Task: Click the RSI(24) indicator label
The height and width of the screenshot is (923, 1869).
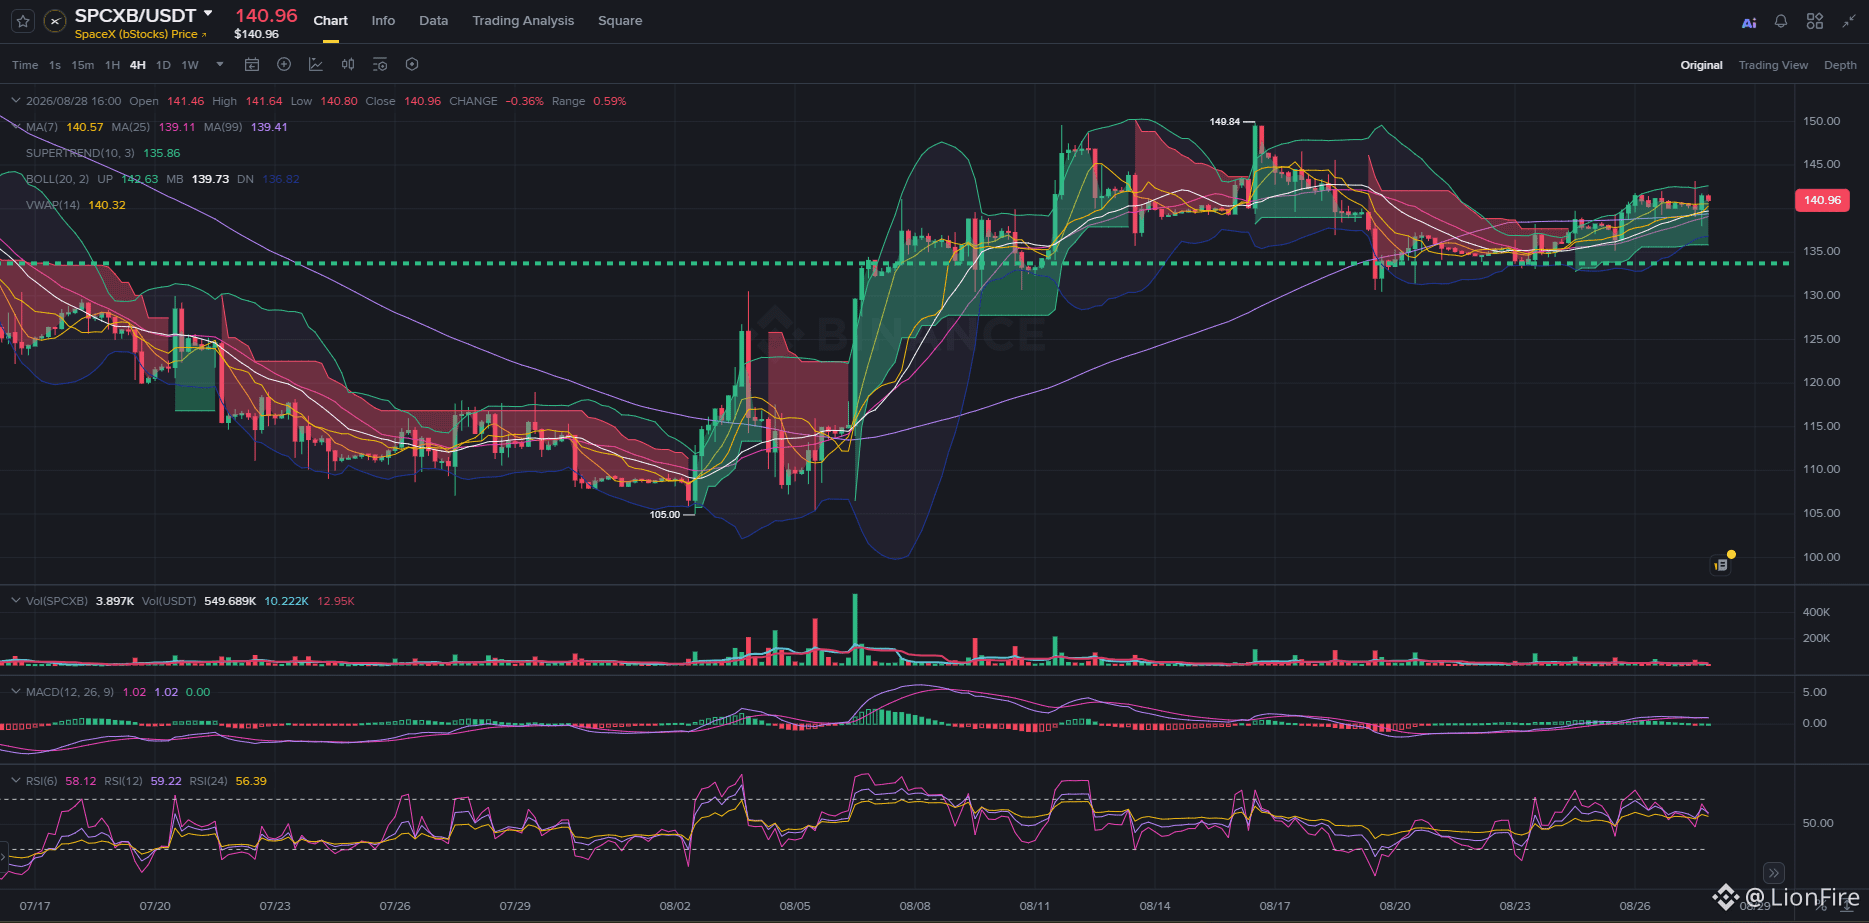Action: [209, 781]
